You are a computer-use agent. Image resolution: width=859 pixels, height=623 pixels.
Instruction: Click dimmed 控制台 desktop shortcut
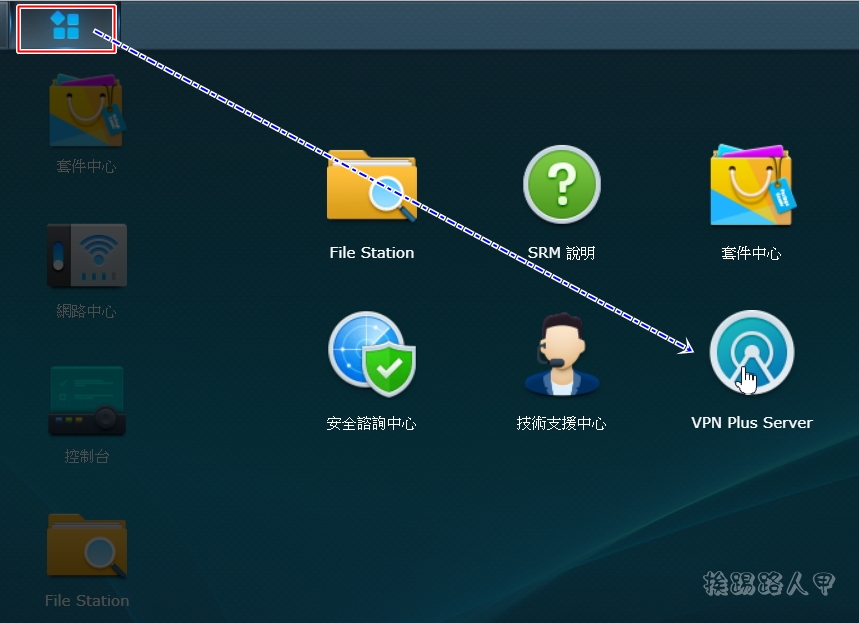pyautogui.click(x=87, y=401)
